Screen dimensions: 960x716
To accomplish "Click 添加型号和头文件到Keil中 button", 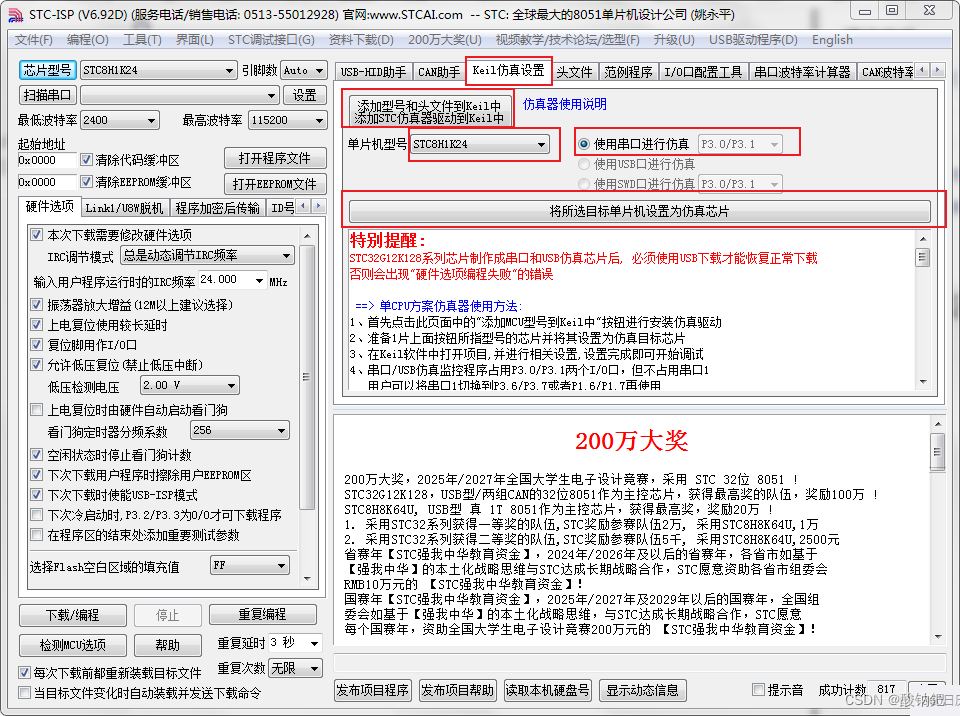I will (x=429, y=111).
